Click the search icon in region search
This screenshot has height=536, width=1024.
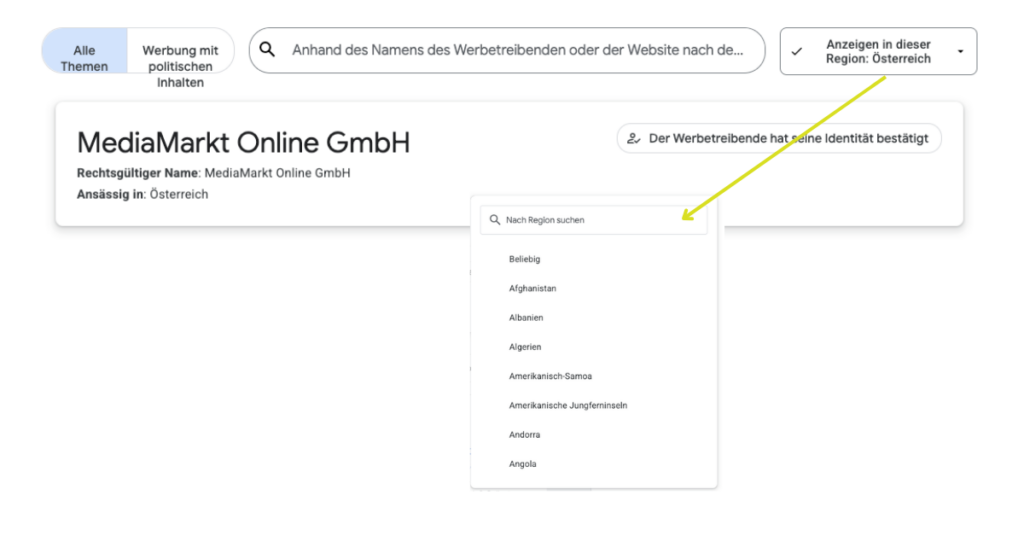coord(495,220)
